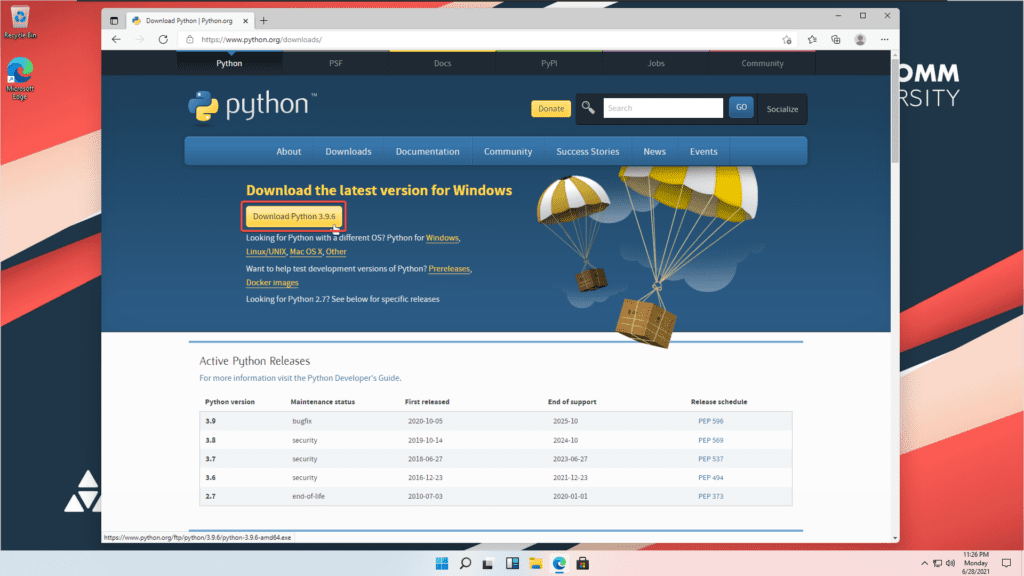Open the News navigation menu
Image resolution: width=1024 pixels, height=576 pixels.
click(x=654, y=152)
